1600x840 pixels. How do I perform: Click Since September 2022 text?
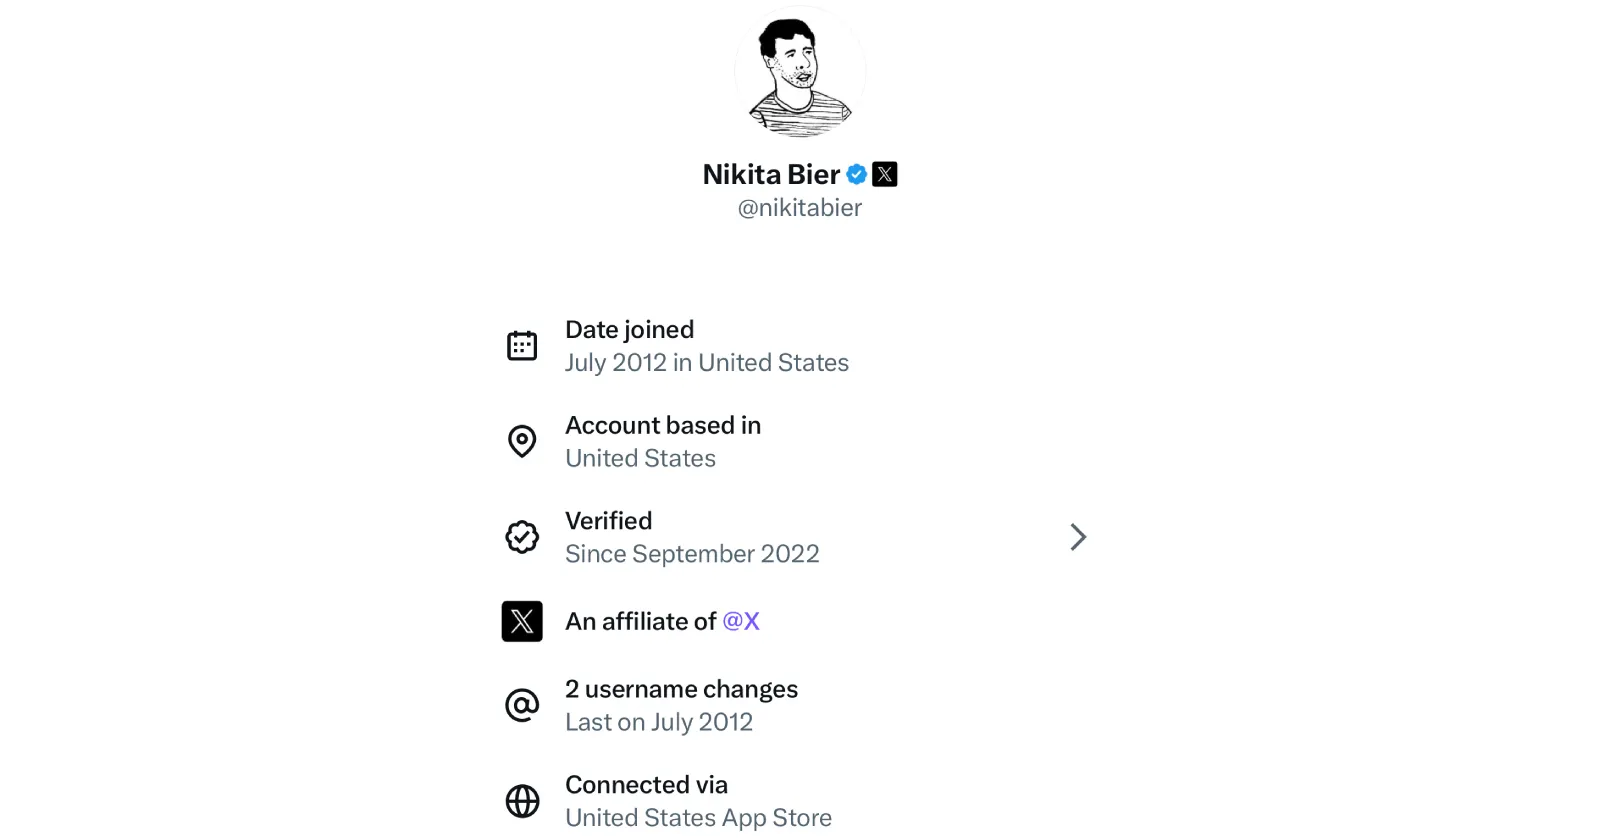tap(692, 554)
